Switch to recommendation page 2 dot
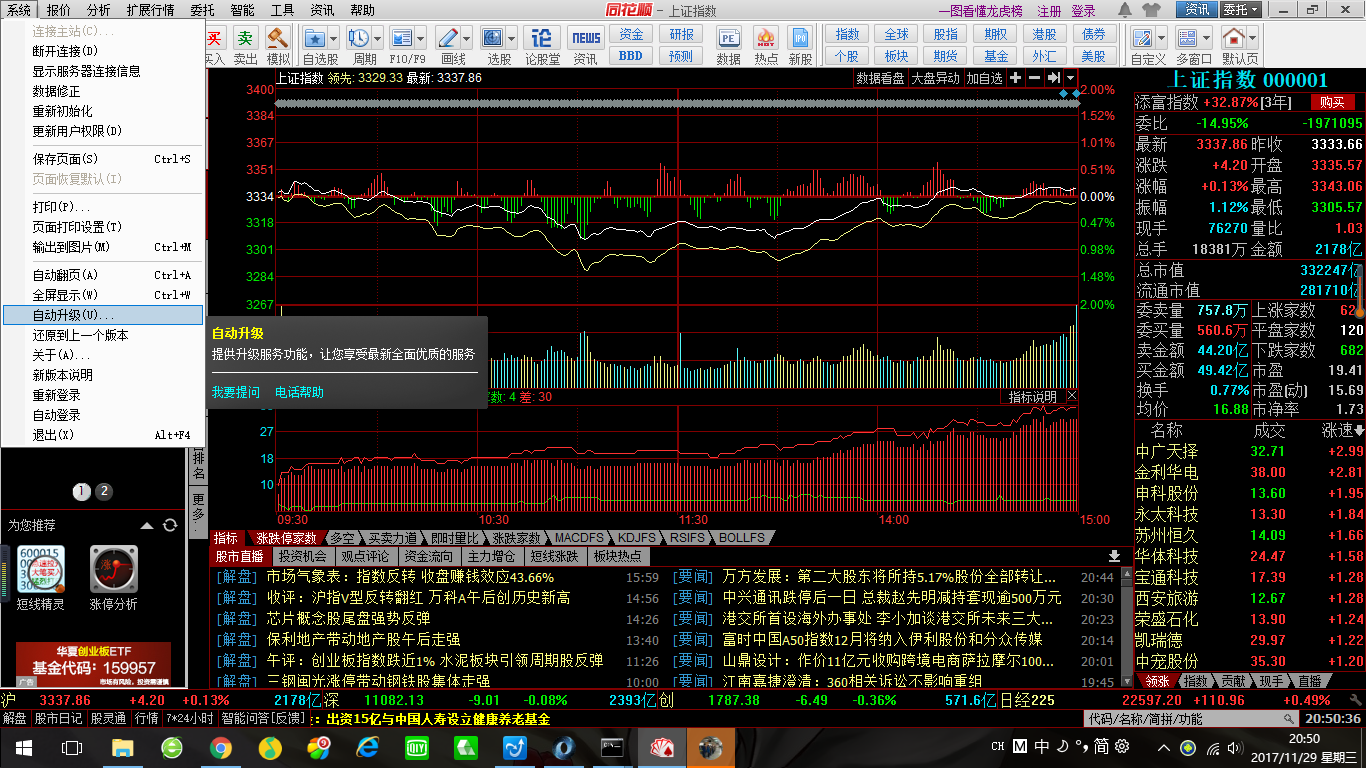Screen dimensions: 1366x768 coord(104,491)
